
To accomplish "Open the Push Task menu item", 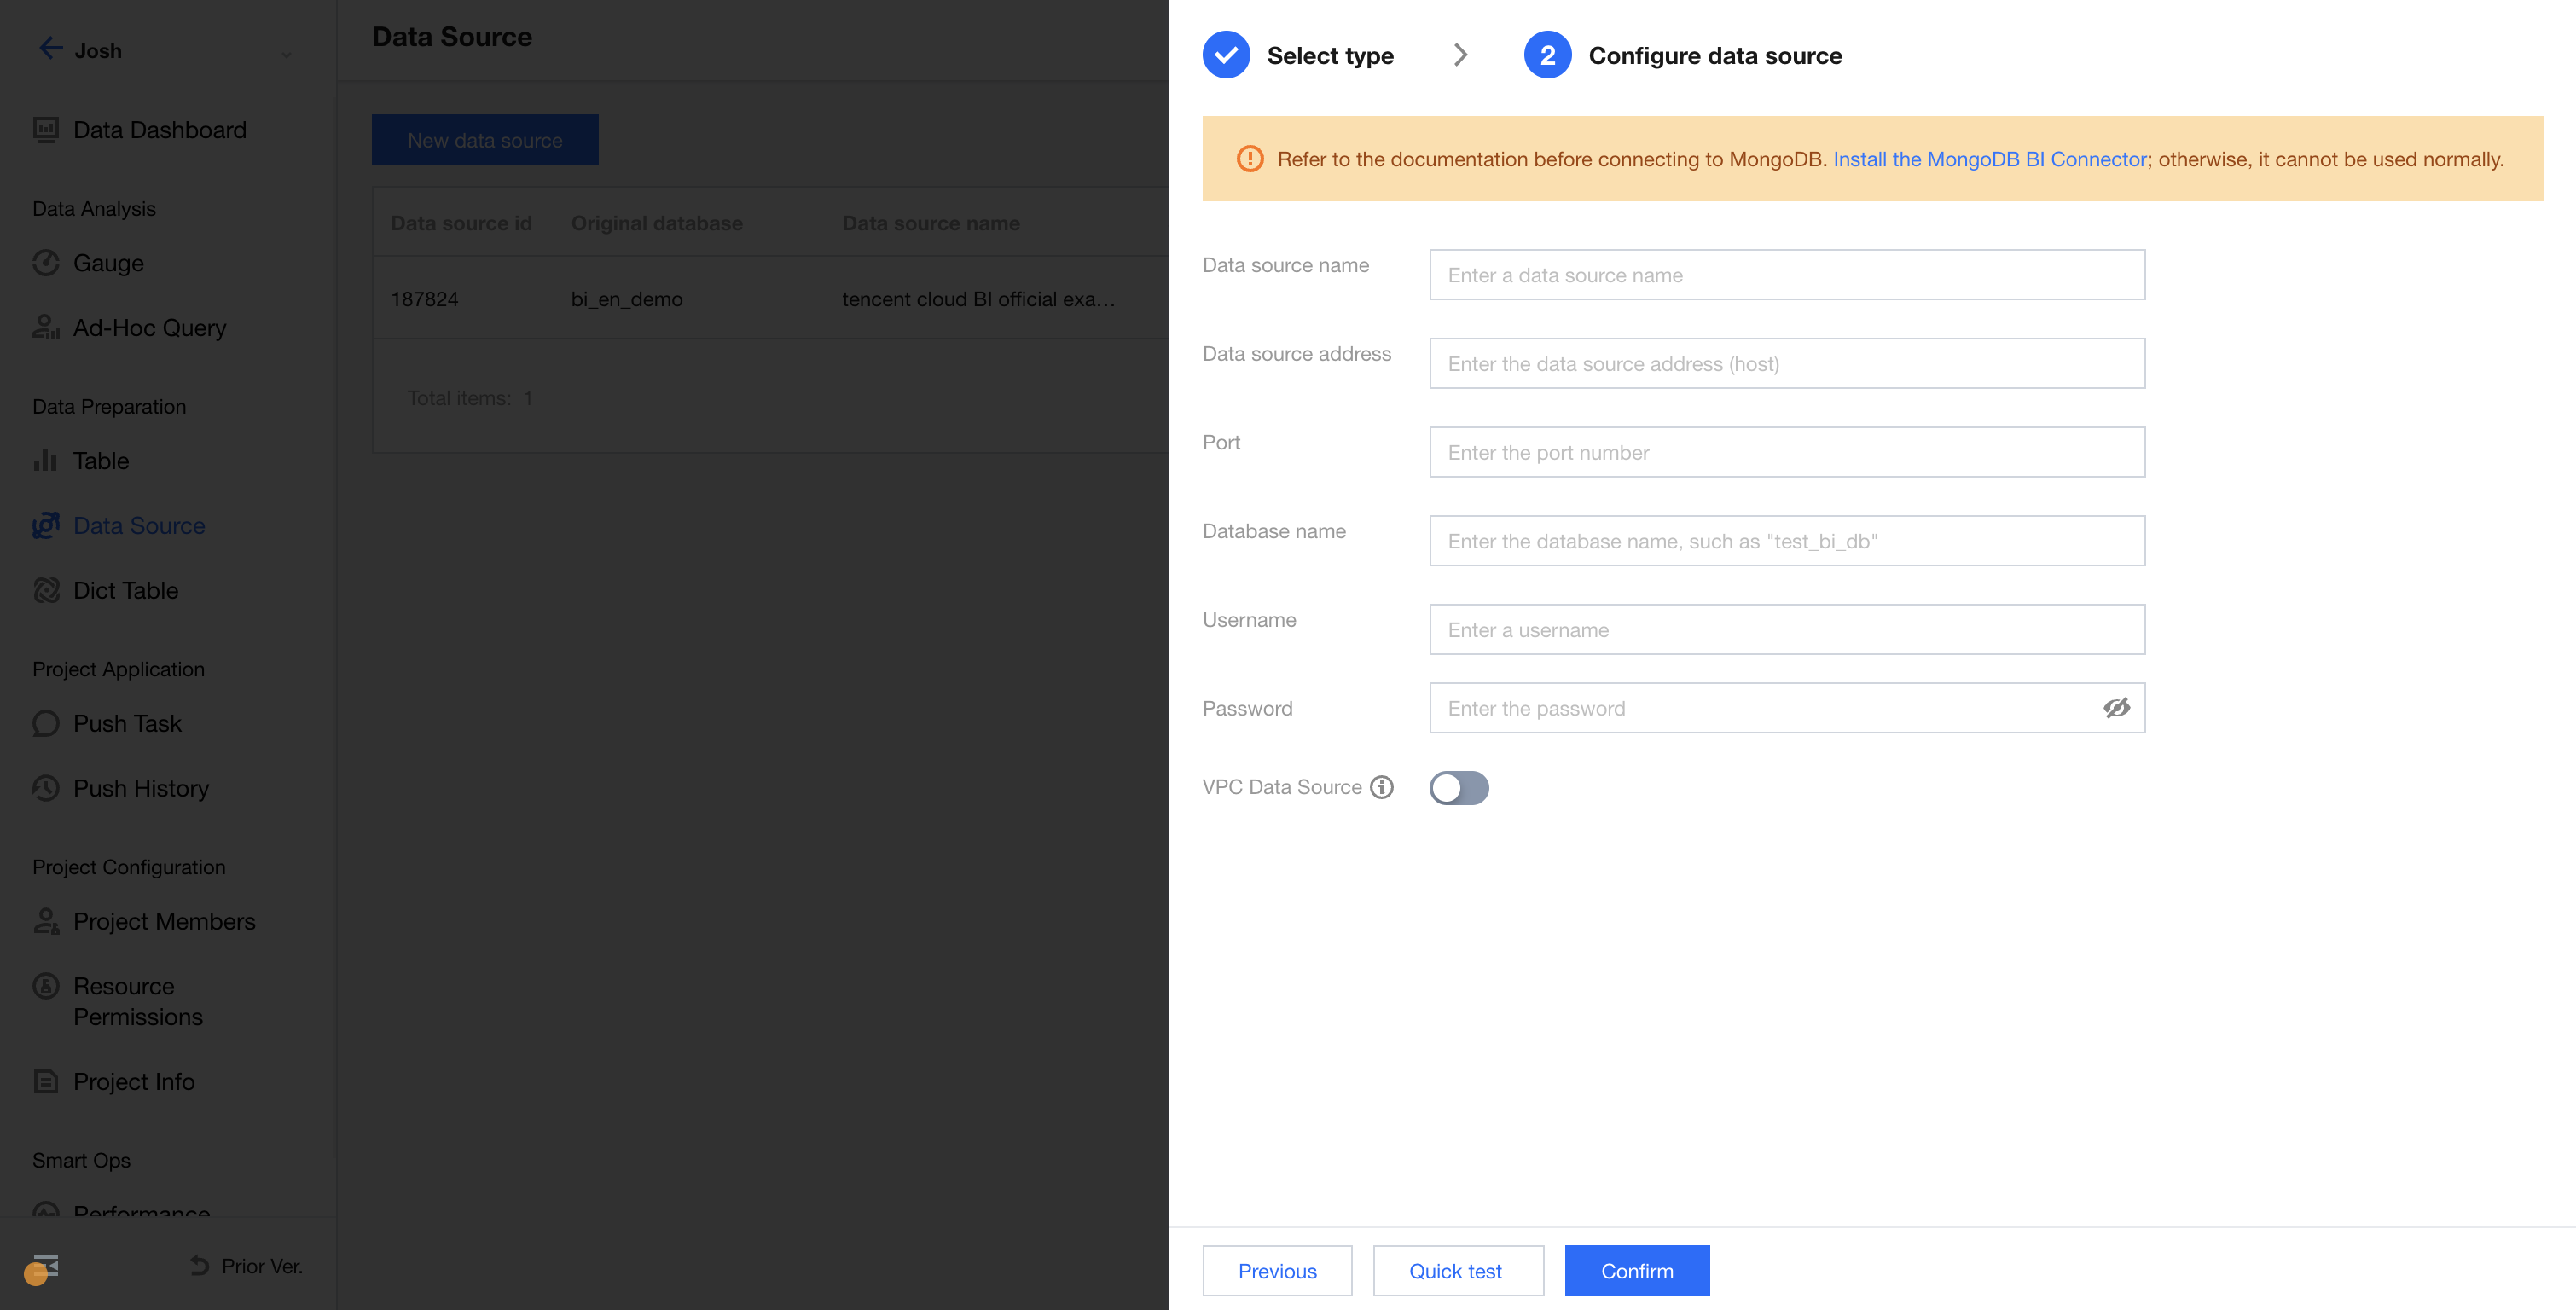I will pyautogui.click(x=127, y=723).
